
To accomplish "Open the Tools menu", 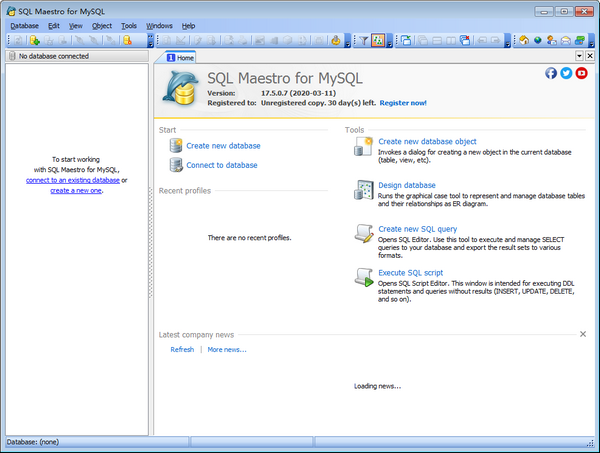I will click(x=129, y=24).
